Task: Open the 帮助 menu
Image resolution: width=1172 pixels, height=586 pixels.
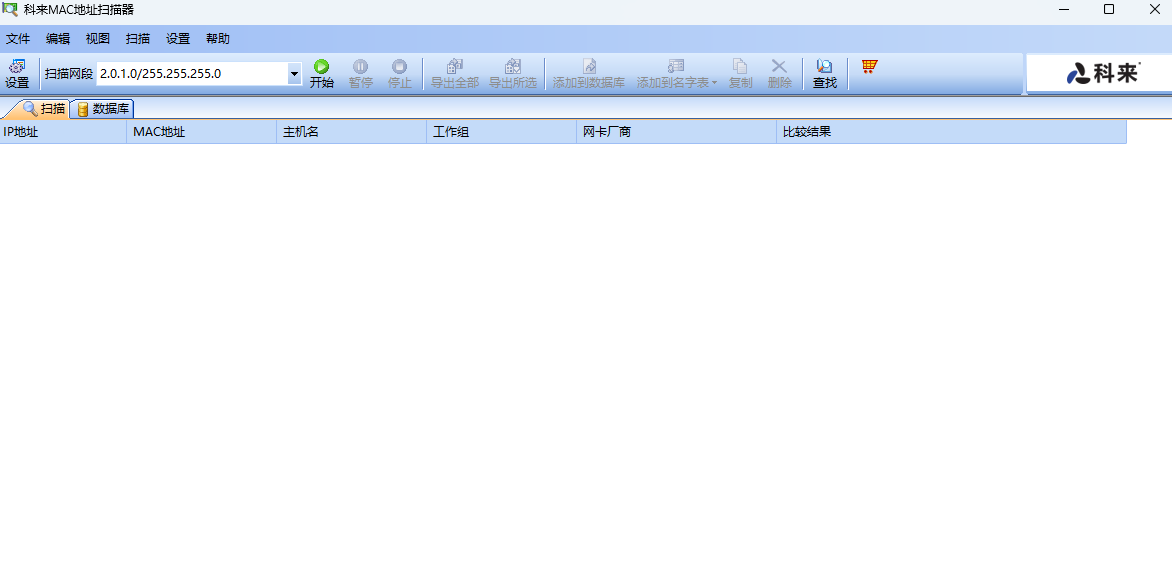Action: (217, 39)
